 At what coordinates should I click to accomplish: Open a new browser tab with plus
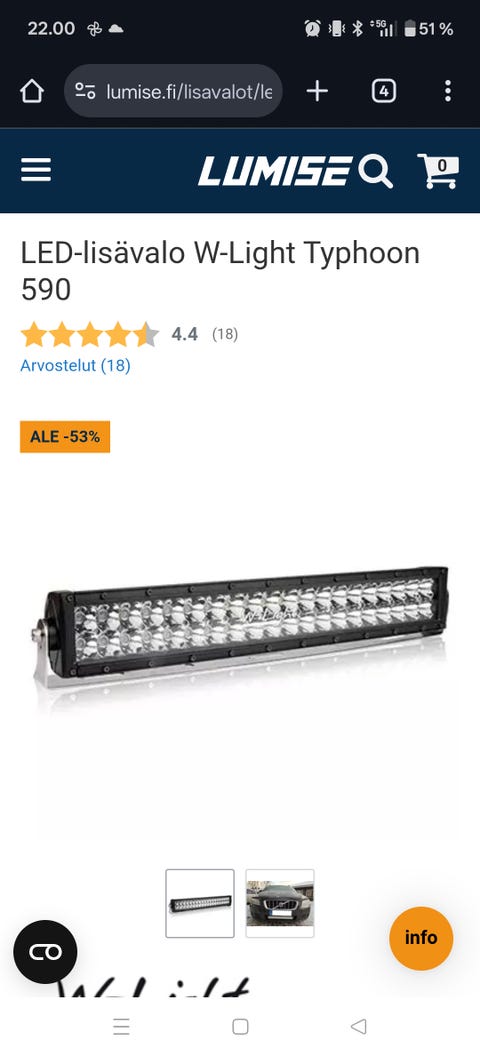click(x=317, y=91)
